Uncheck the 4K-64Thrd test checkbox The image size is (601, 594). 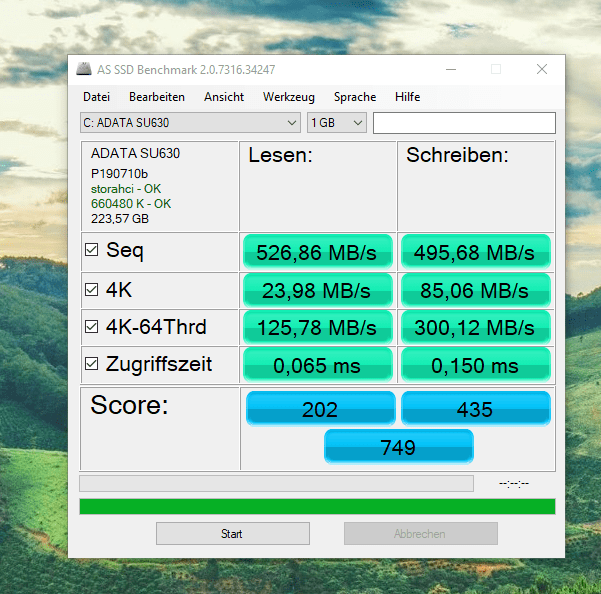click(x=92, y=327)
